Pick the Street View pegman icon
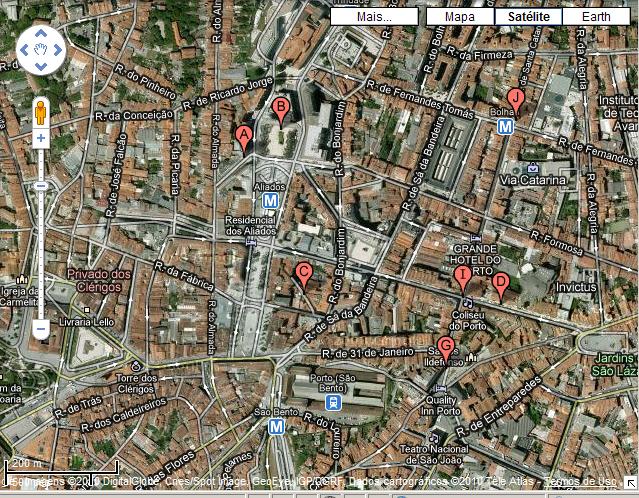Viewport: 639px width, 498px height. tap(40, 112)
